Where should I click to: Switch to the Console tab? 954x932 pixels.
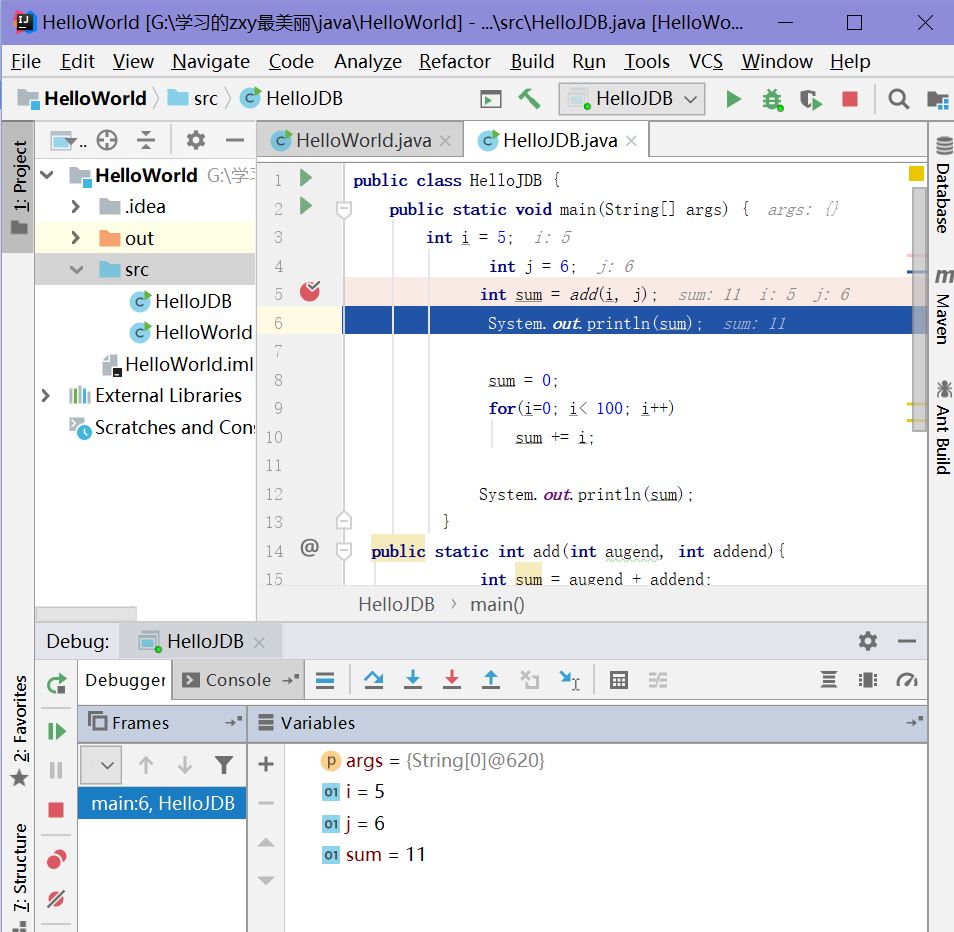point(238,680)
